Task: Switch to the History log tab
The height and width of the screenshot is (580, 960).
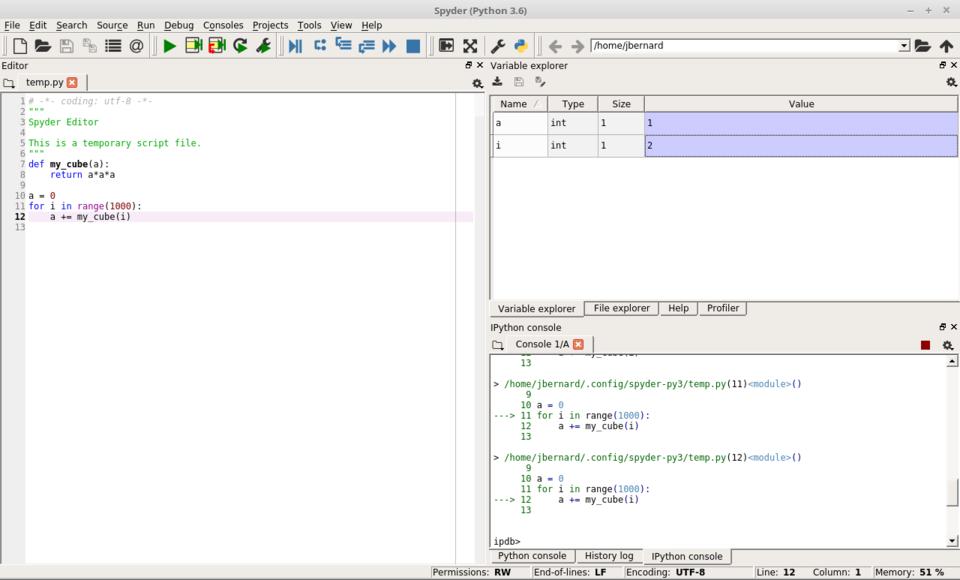Action: pos(608,556)
